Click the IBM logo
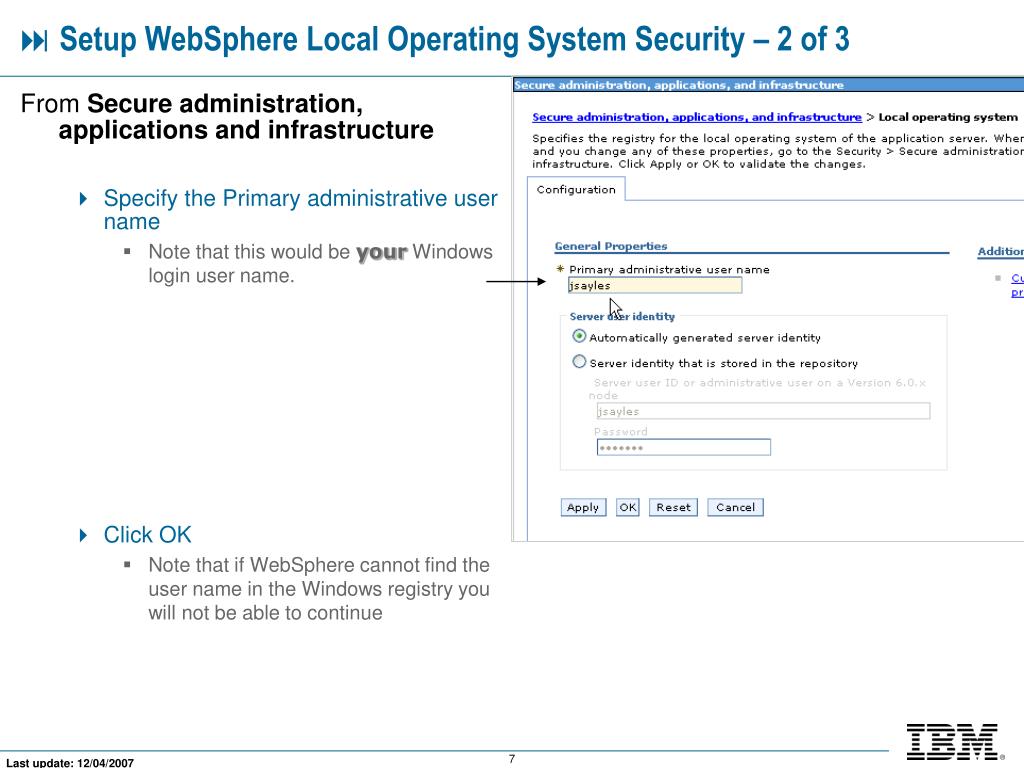Screen dimensions: 1024x768 click(x=953, y=742)
